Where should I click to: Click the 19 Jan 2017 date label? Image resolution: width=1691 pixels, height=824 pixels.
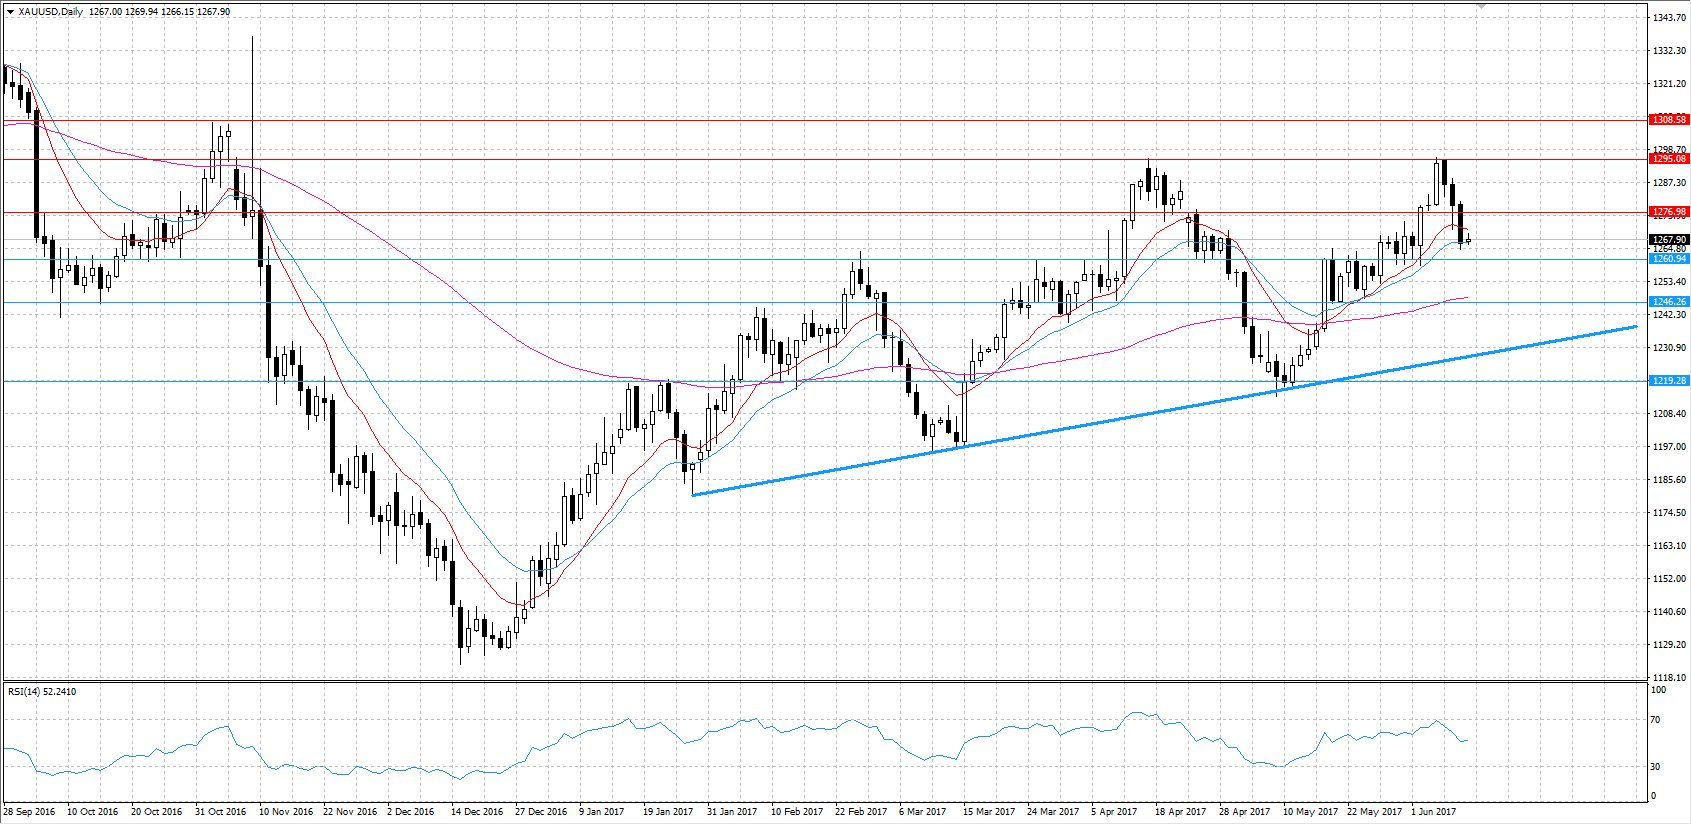pos(668,812)
